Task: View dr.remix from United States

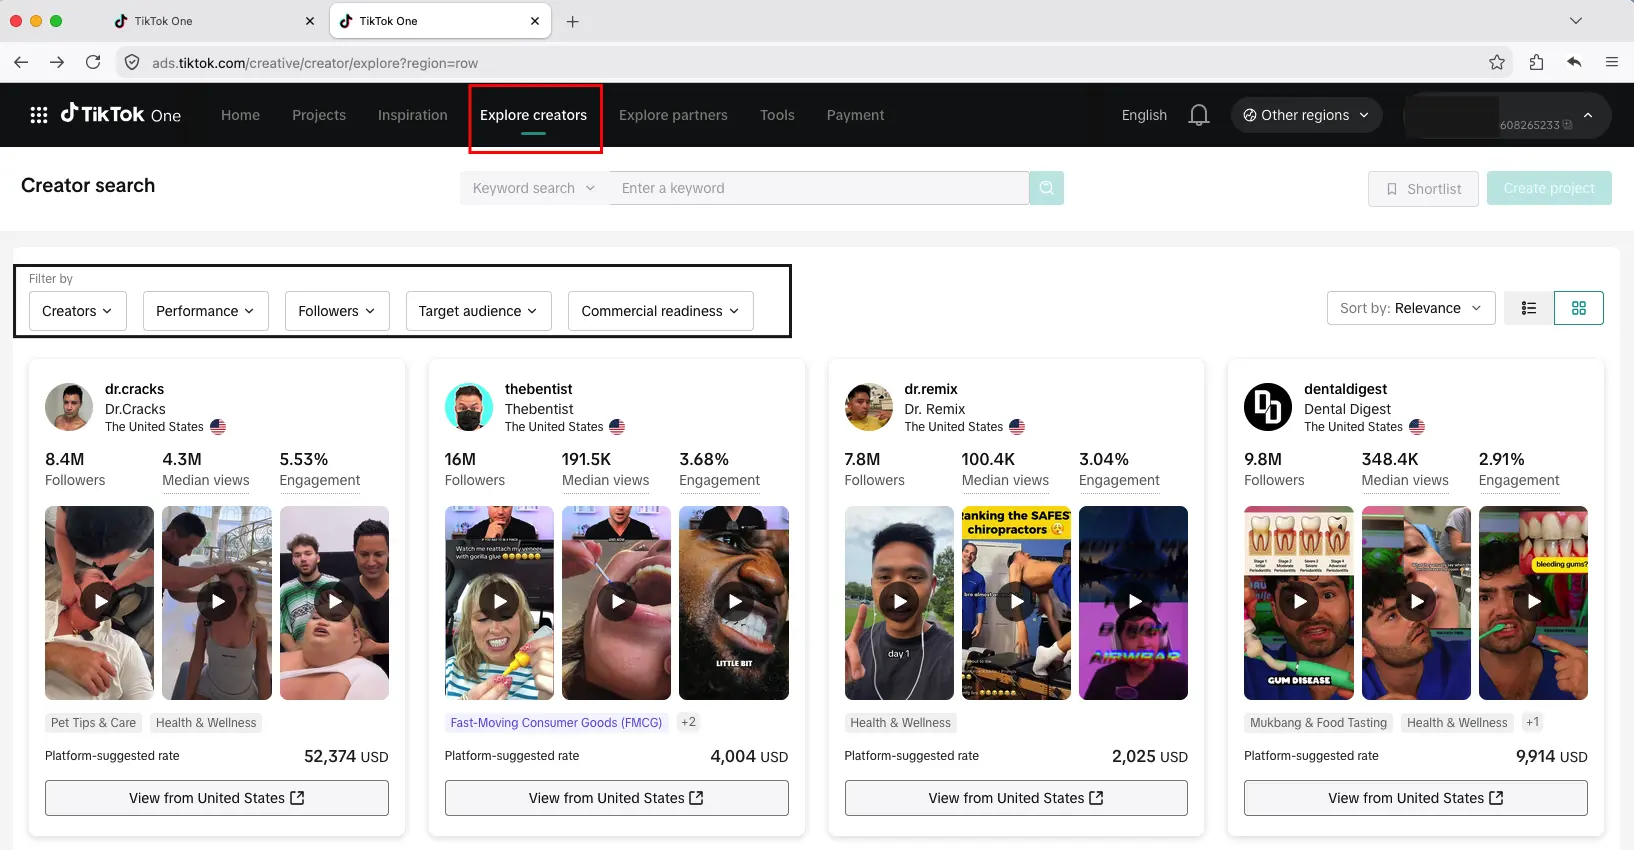Action: (1016, 798)
